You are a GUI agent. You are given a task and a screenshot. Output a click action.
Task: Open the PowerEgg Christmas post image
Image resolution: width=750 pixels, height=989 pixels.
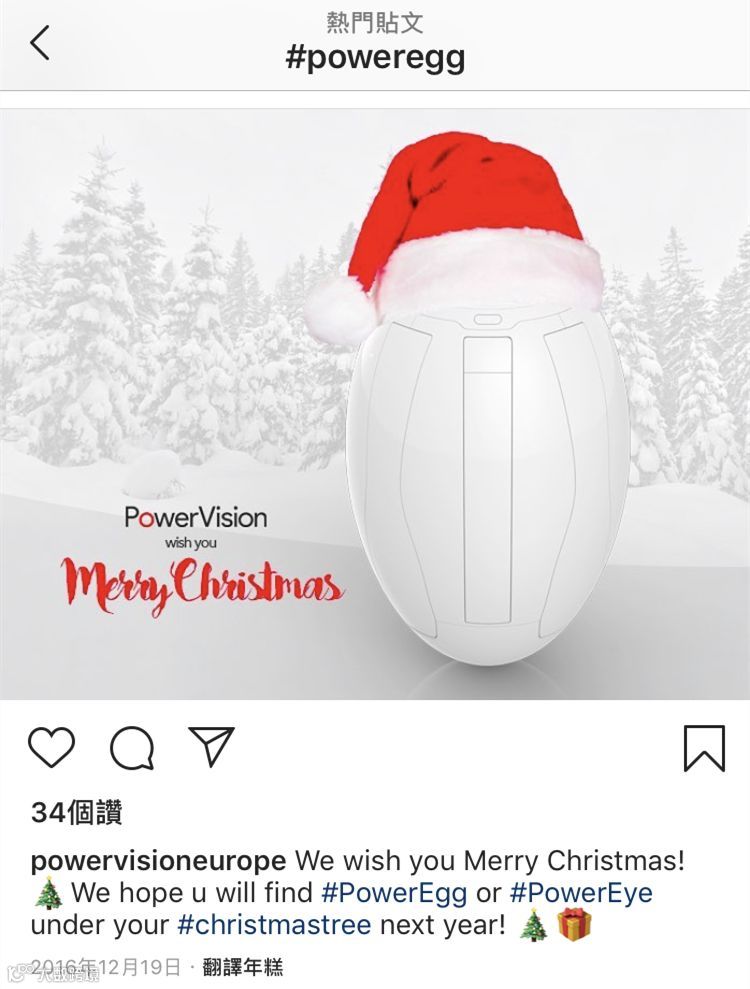point(375,404)
